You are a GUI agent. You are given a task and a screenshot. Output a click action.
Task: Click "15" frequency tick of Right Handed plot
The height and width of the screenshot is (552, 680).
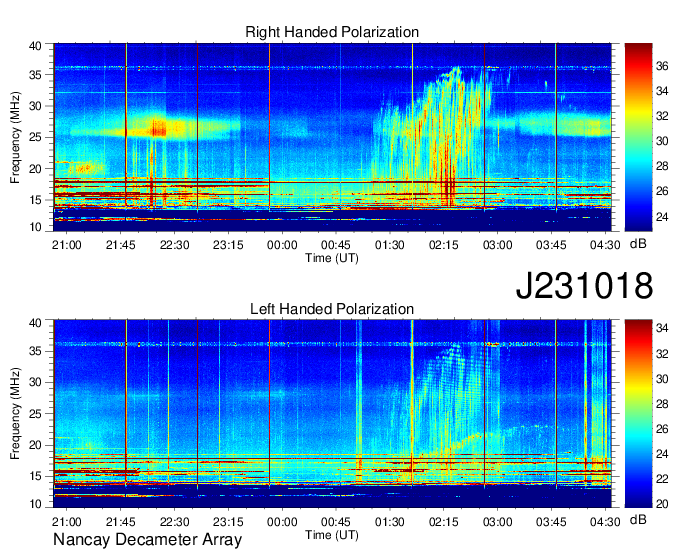[36, 200]
